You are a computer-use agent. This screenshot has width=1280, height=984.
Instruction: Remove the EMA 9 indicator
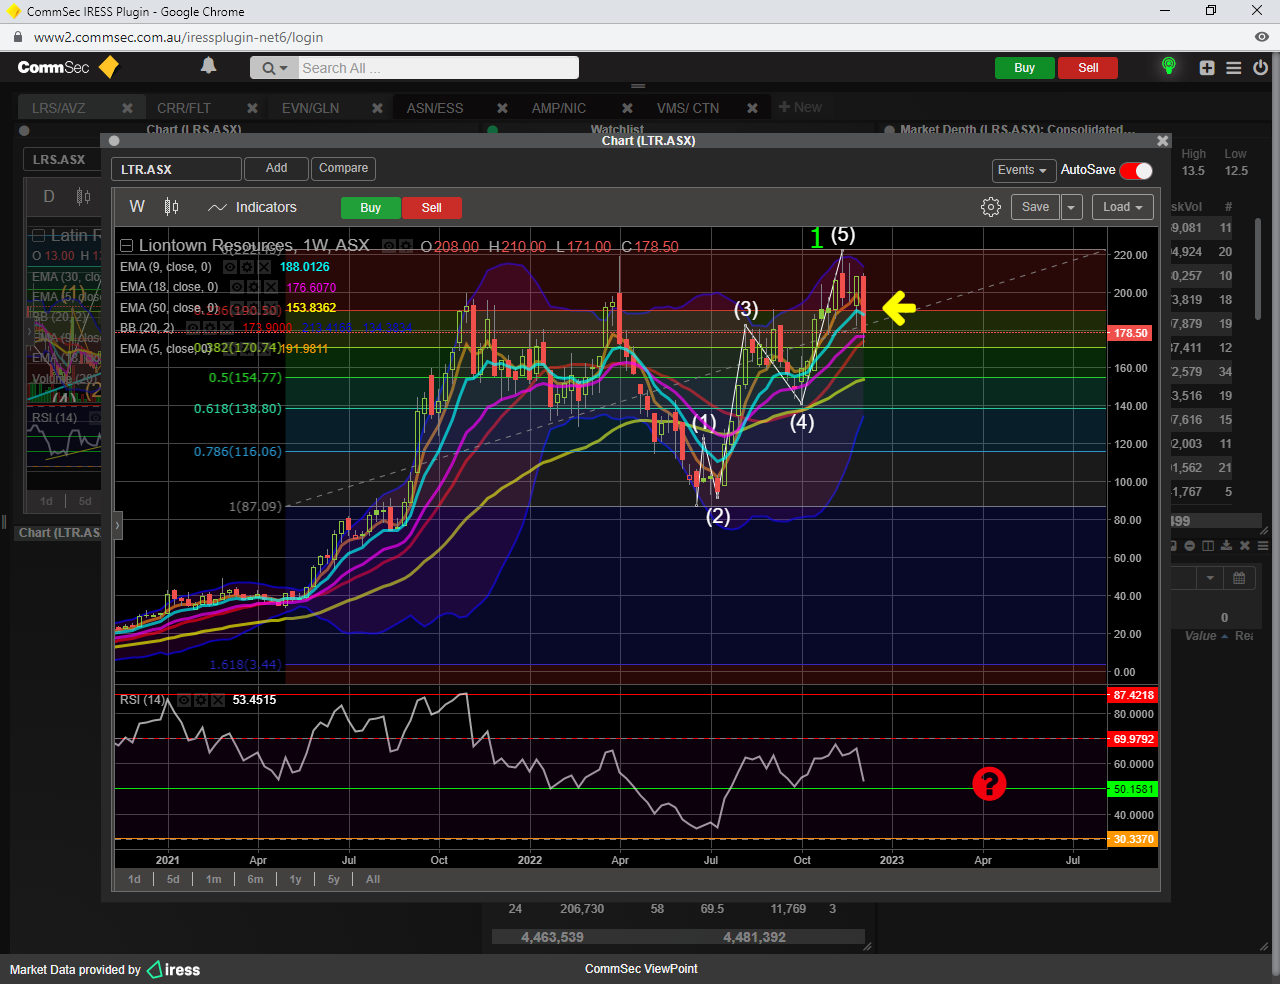point(264,267)
